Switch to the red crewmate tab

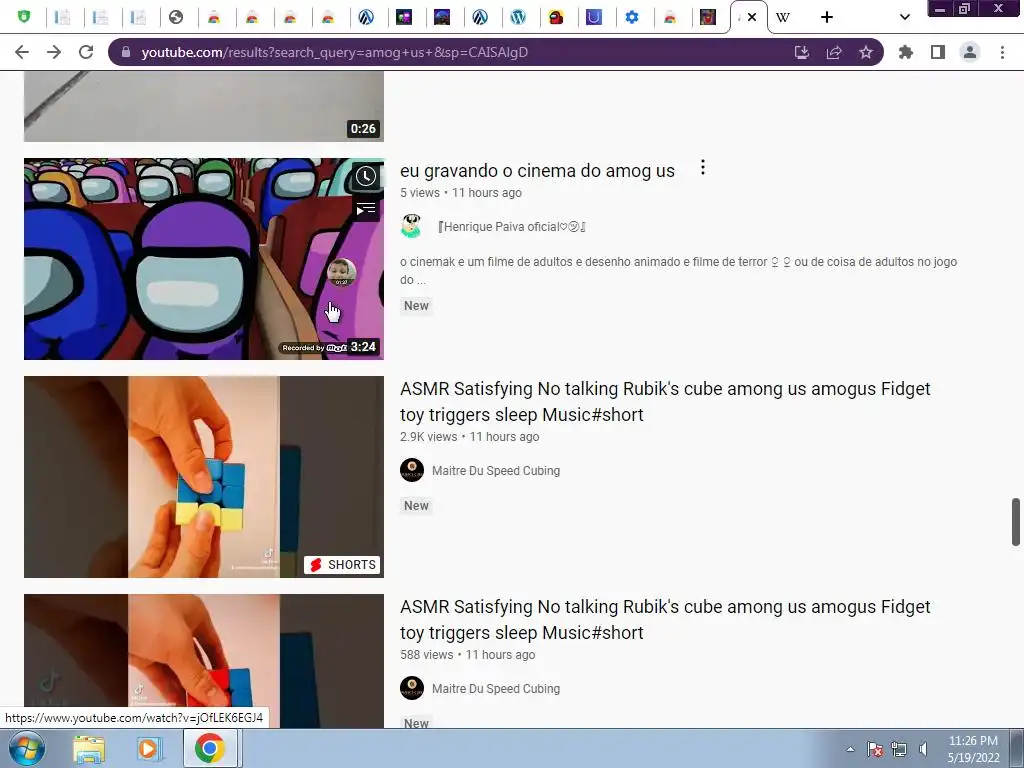tap(556, 17)
